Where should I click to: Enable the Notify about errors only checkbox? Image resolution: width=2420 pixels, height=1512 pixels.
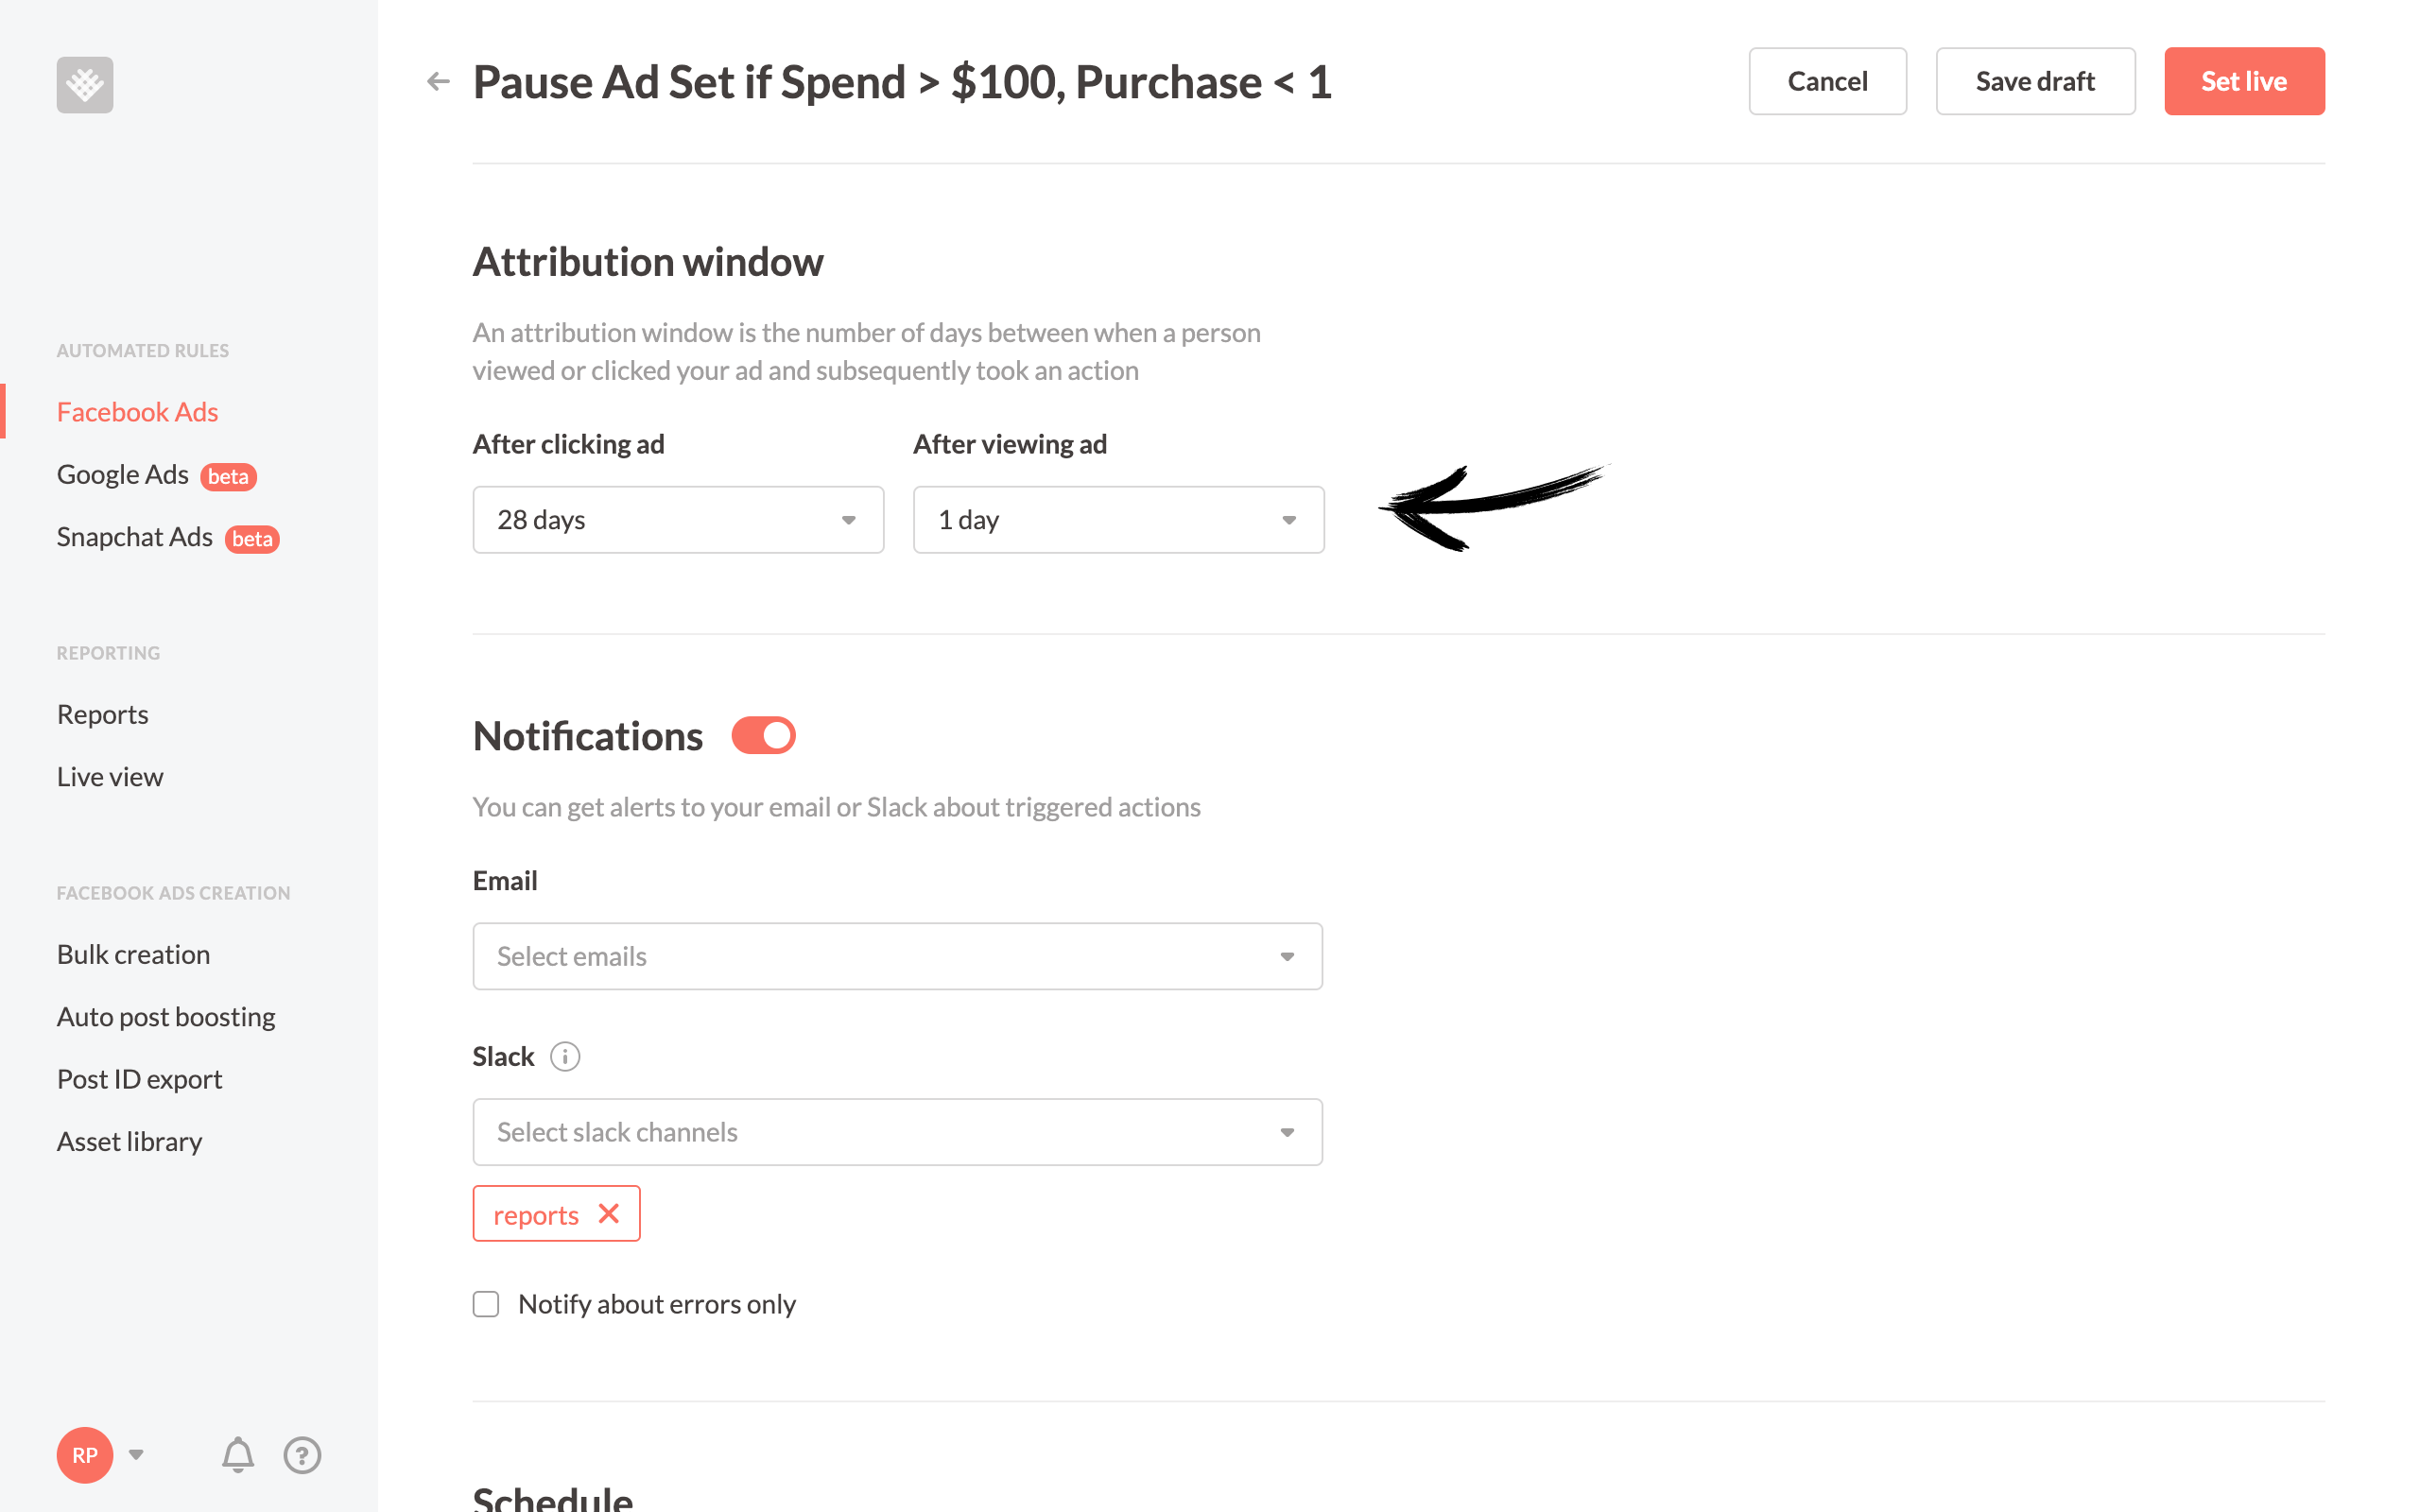point(484,1303)
